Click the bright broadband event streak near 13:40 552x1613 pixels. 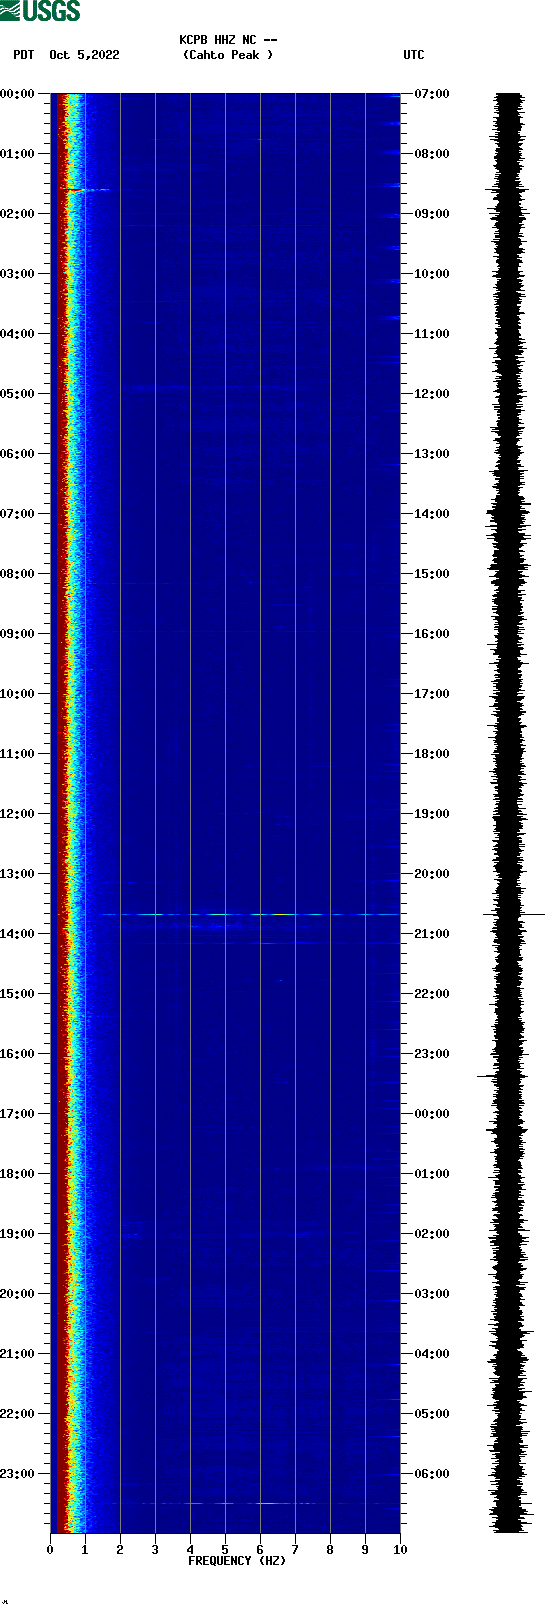(x=250, y=914)
